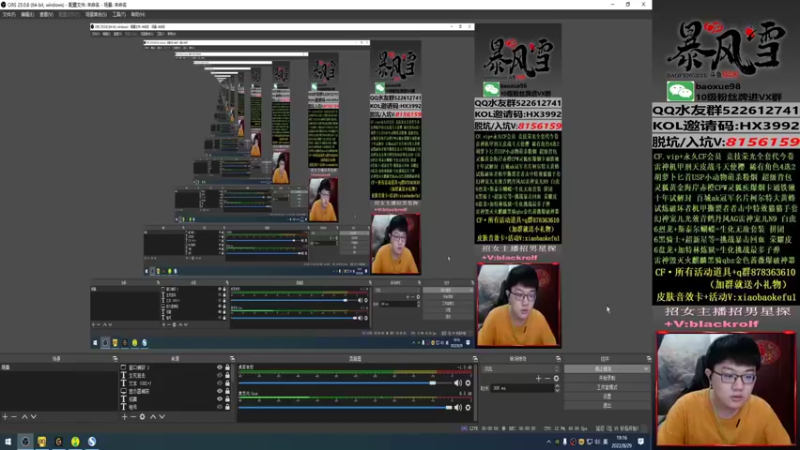The width and height of the screenshot is (800, 450).
Task: Click the Mic/Aux volume slider handle
Action: coord(448,408)
